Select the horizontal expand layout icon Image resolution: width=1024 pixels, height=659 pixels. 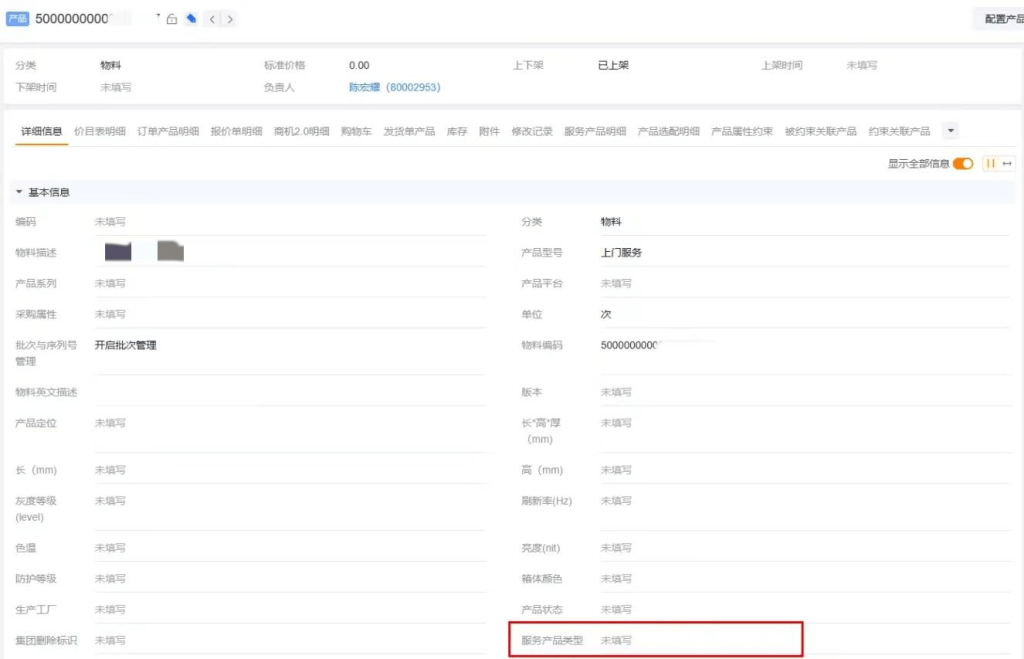coord(1007,164)
